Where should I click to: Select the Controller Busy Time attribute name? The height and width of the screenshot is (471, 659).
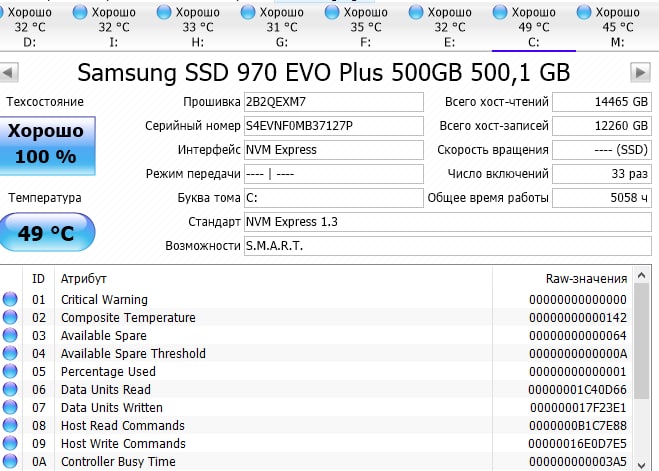coord(118,462)
